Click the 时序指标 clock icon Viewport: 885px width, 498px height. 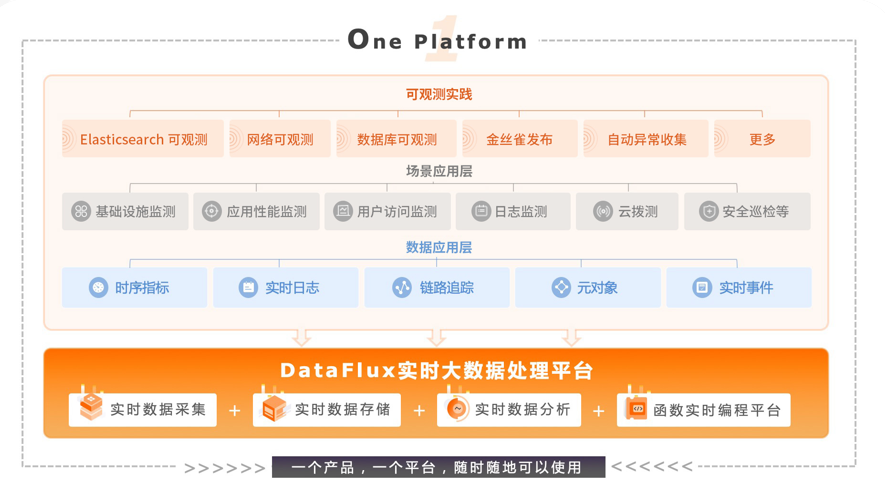98,287
